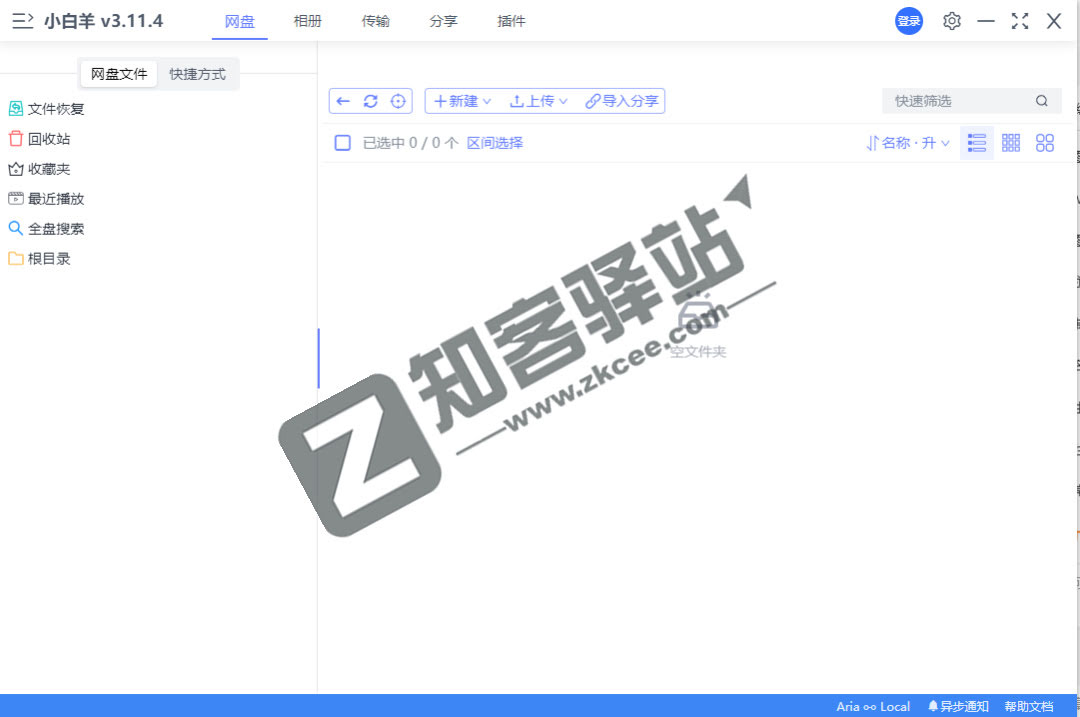Click the refresh icon in the toolbar

point(370,100)
